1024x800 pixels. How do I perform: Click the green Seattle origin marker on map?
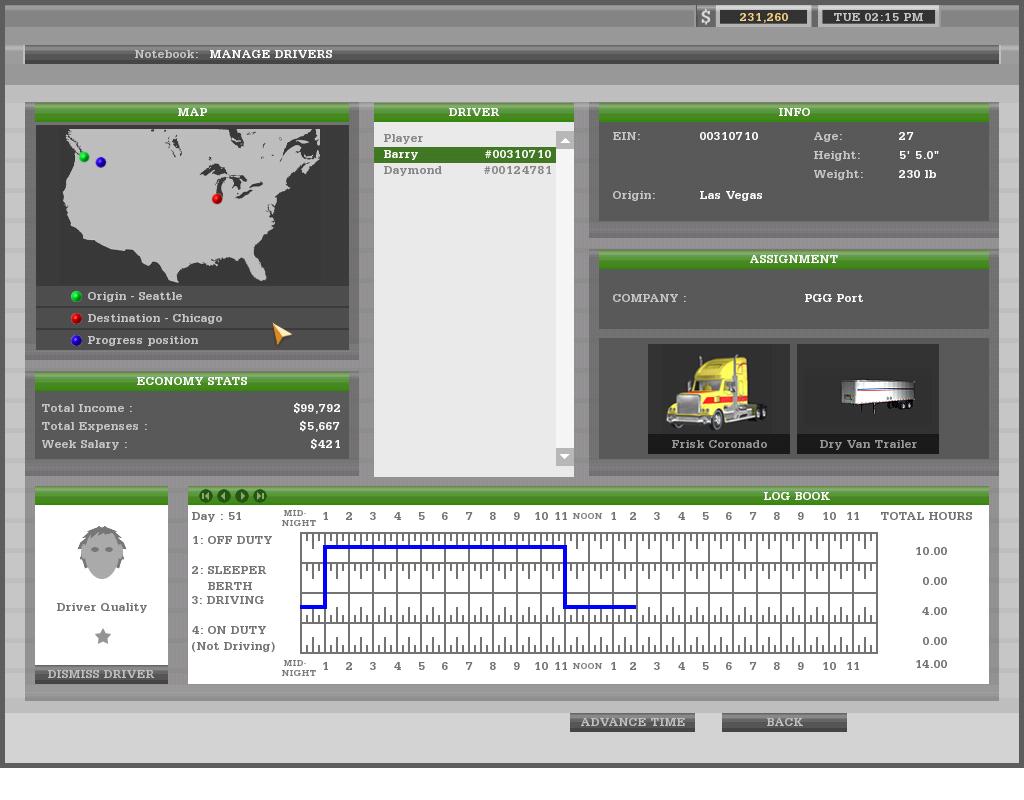point(84,157)
